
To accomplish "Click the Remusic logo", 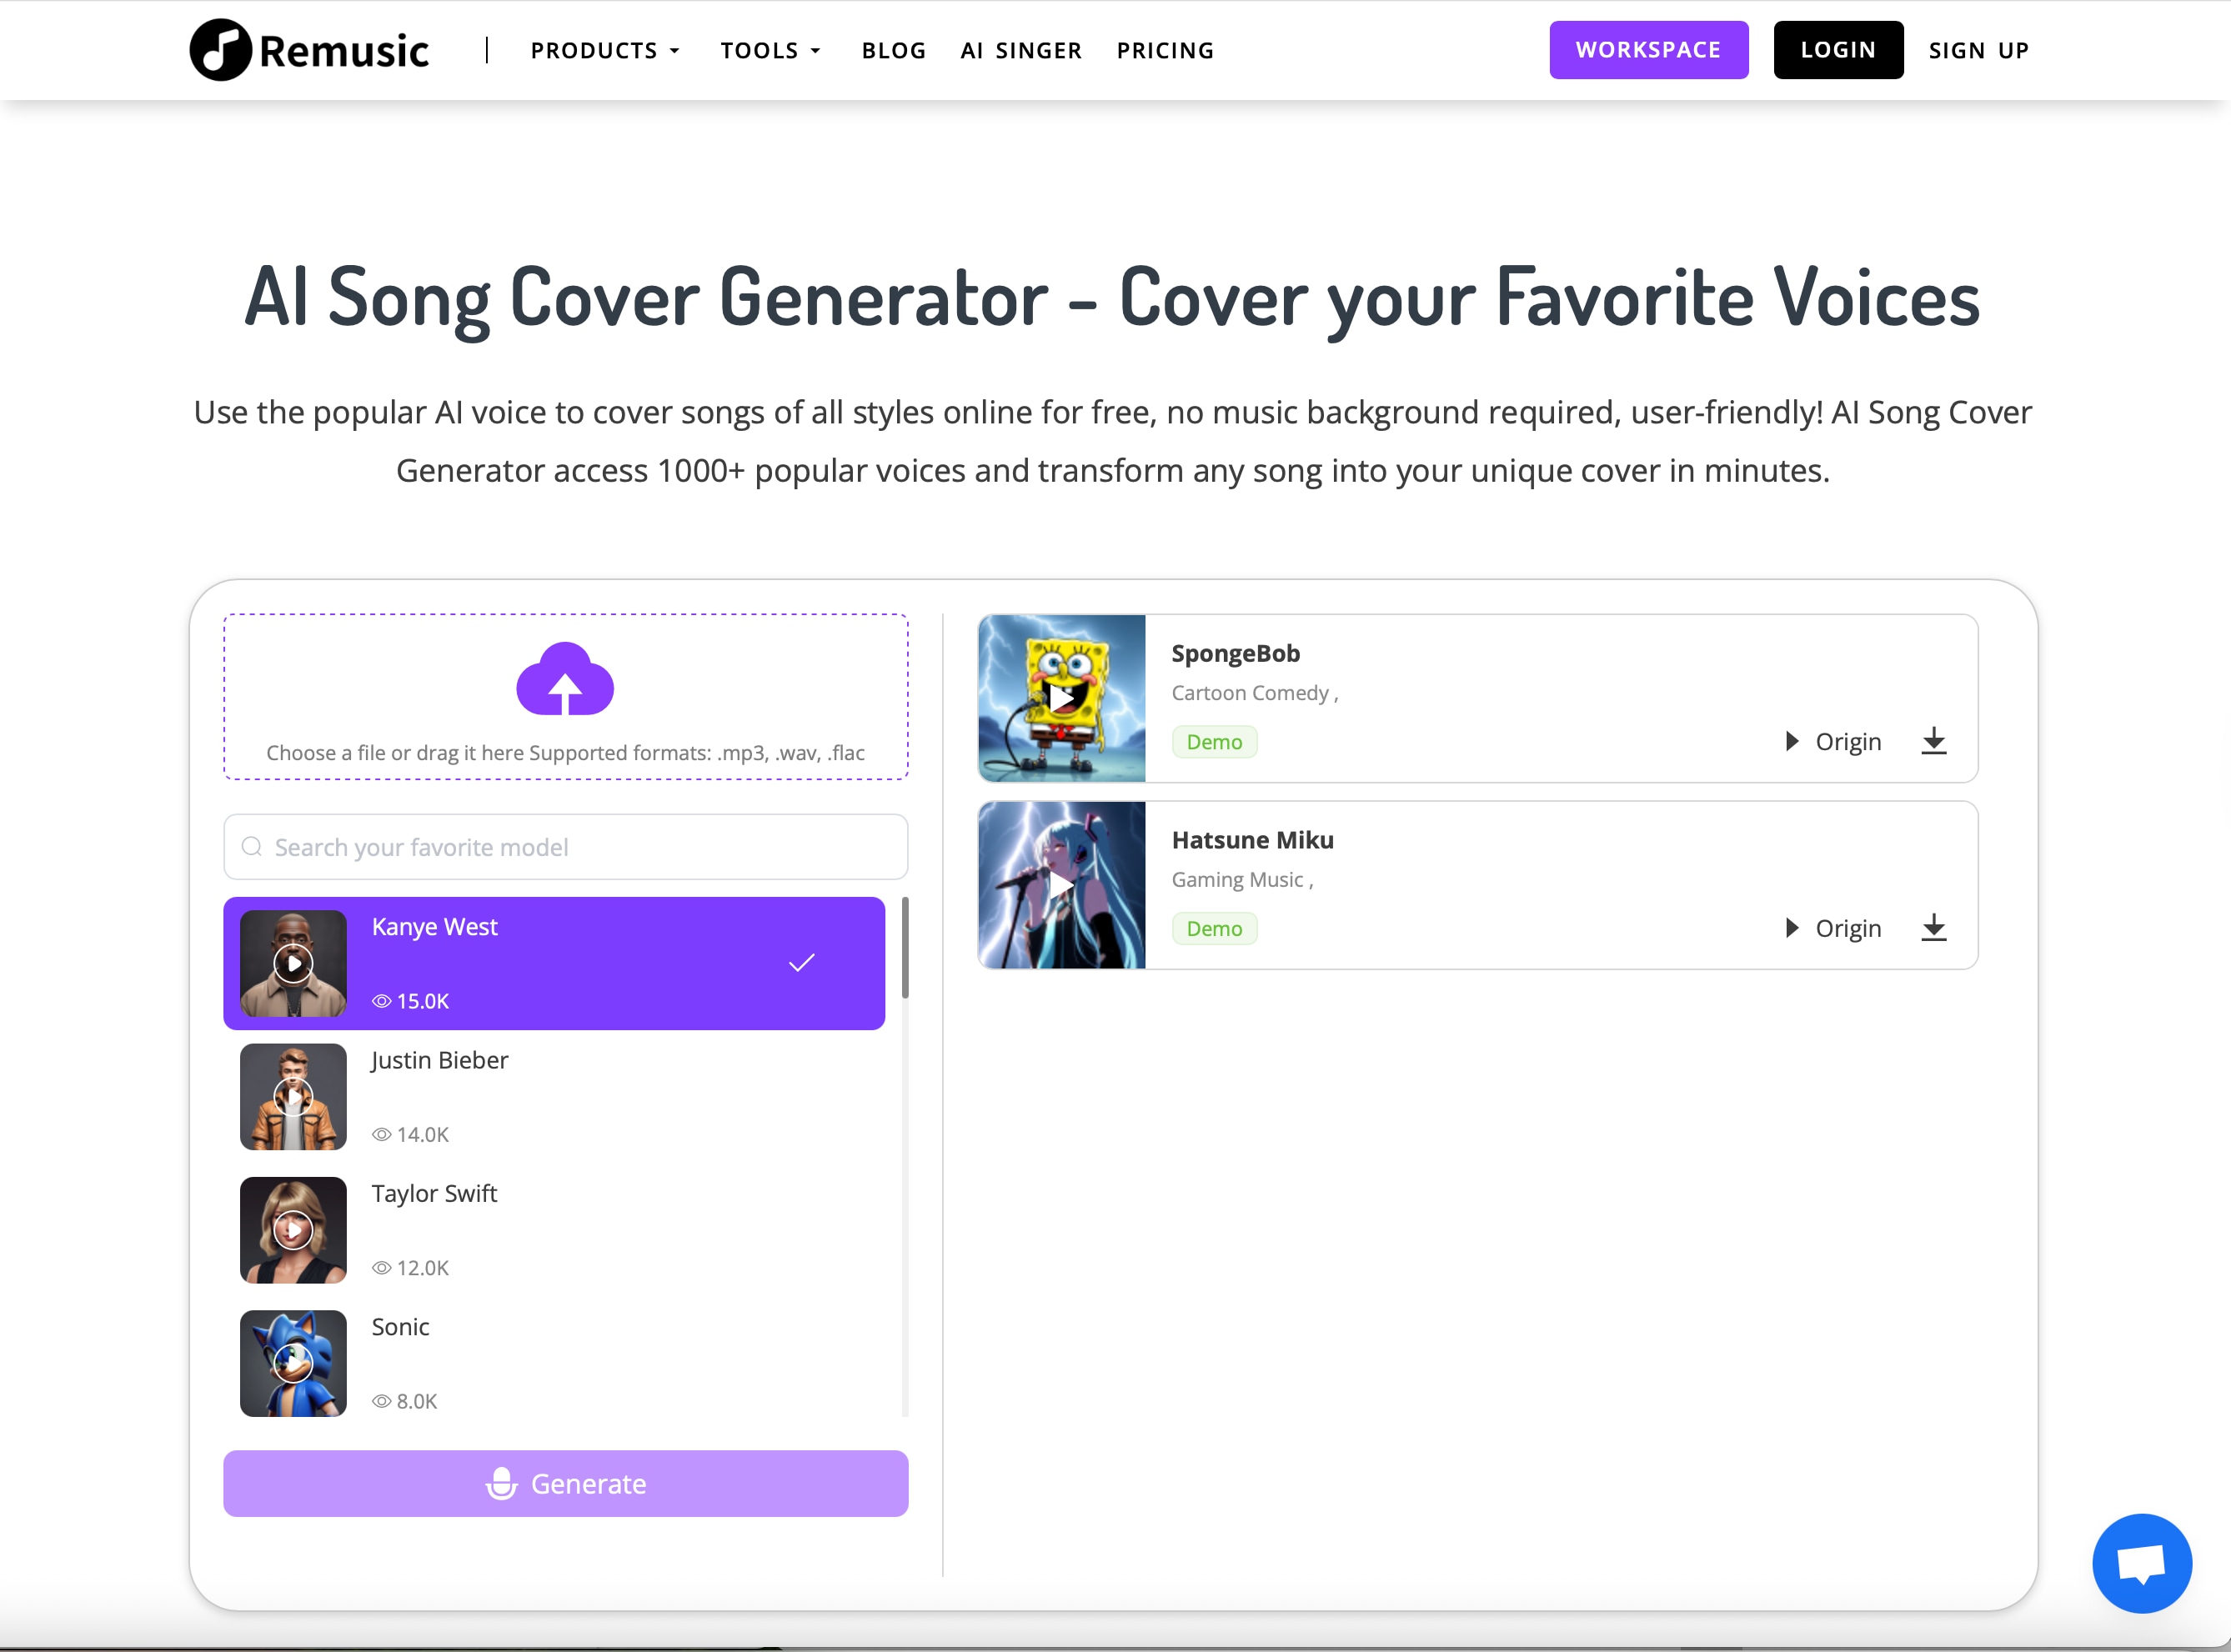I will pos(309,50).
